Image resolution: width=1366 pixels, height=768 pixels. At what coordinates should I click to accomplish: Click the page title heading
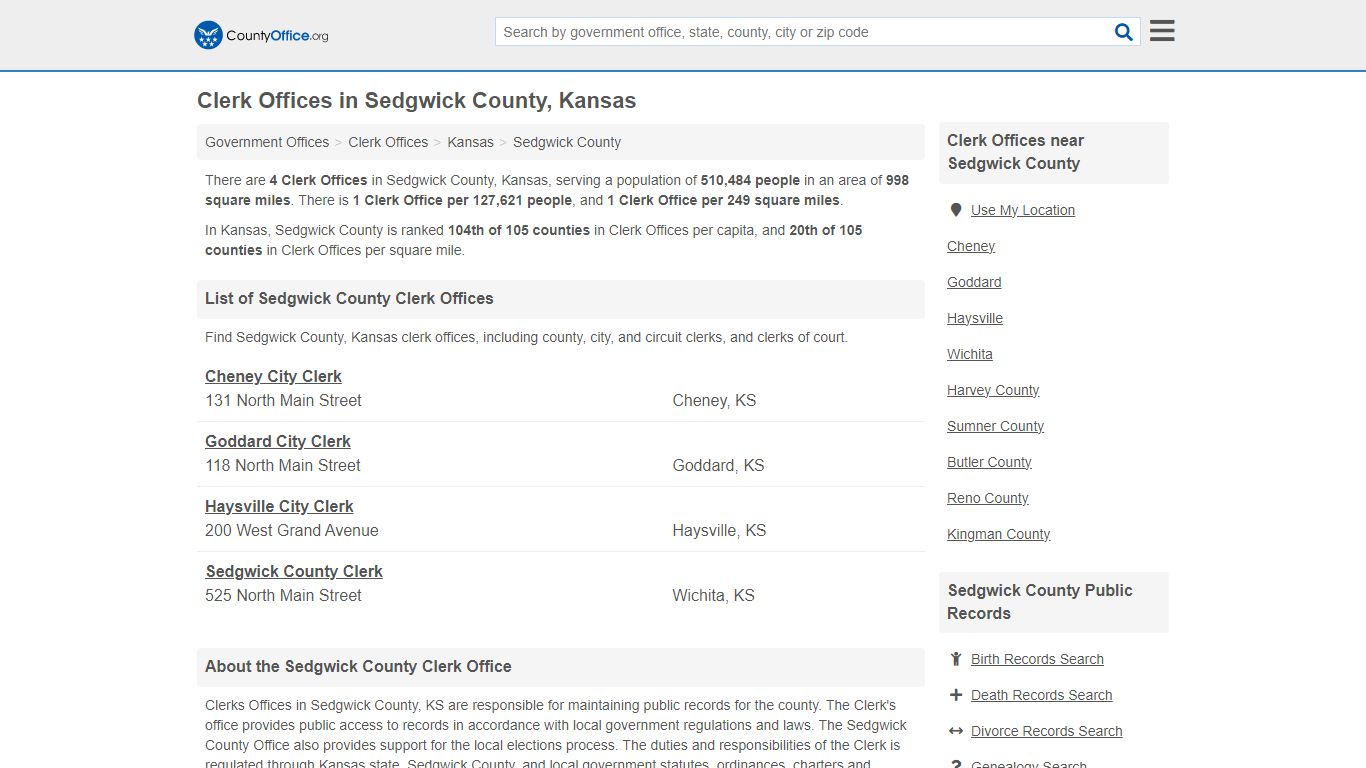[x=416, y=101]
